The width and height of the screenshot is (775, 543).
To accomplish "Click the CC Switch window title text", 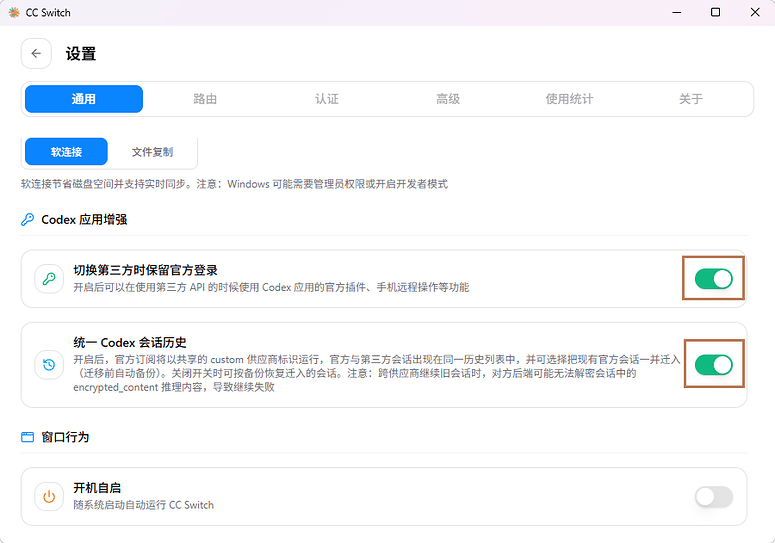I will point(48,12).
